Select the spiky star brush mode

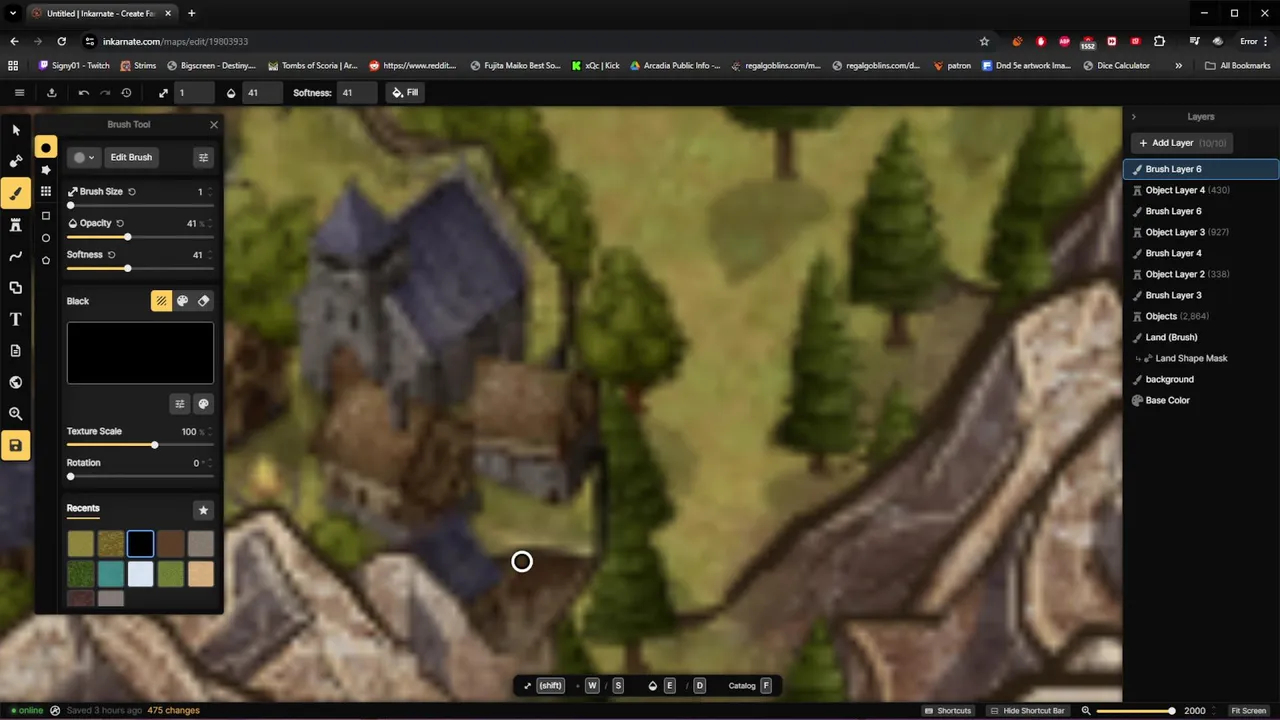[x=46, y=170]
